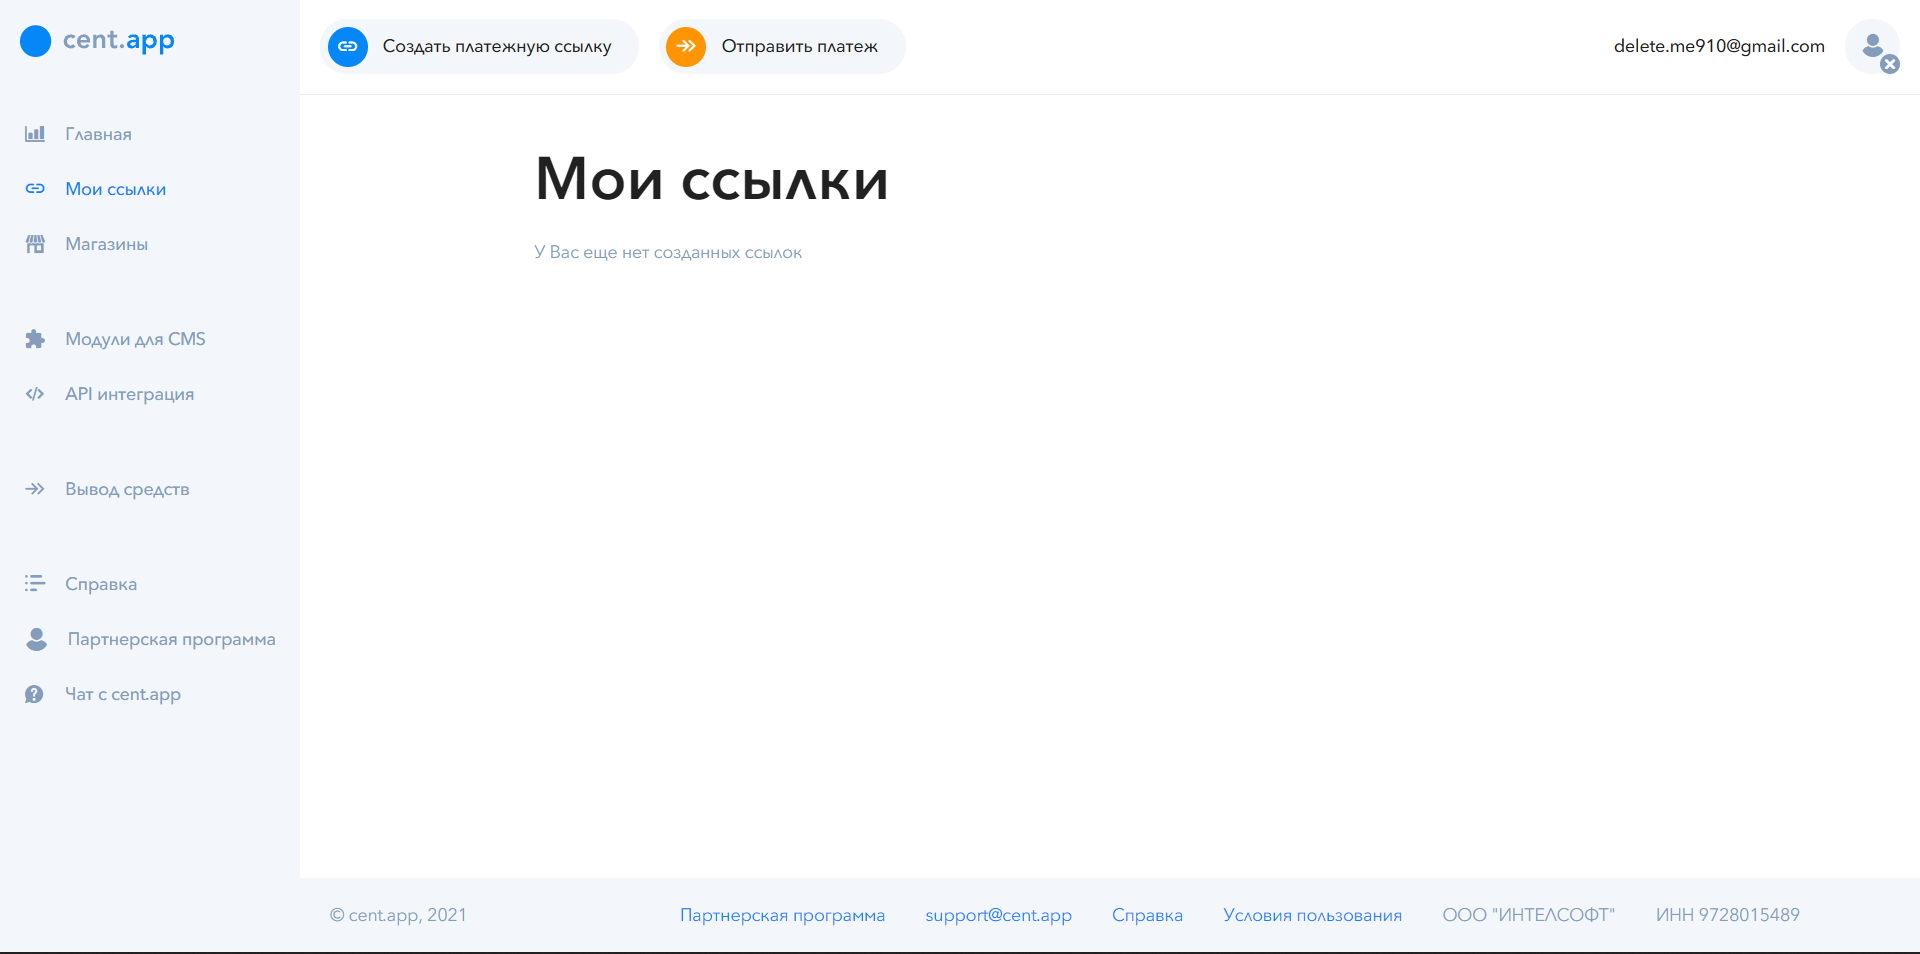
Task: Click ИНН 9728015489 footer text
Action: coord(1727,915)
